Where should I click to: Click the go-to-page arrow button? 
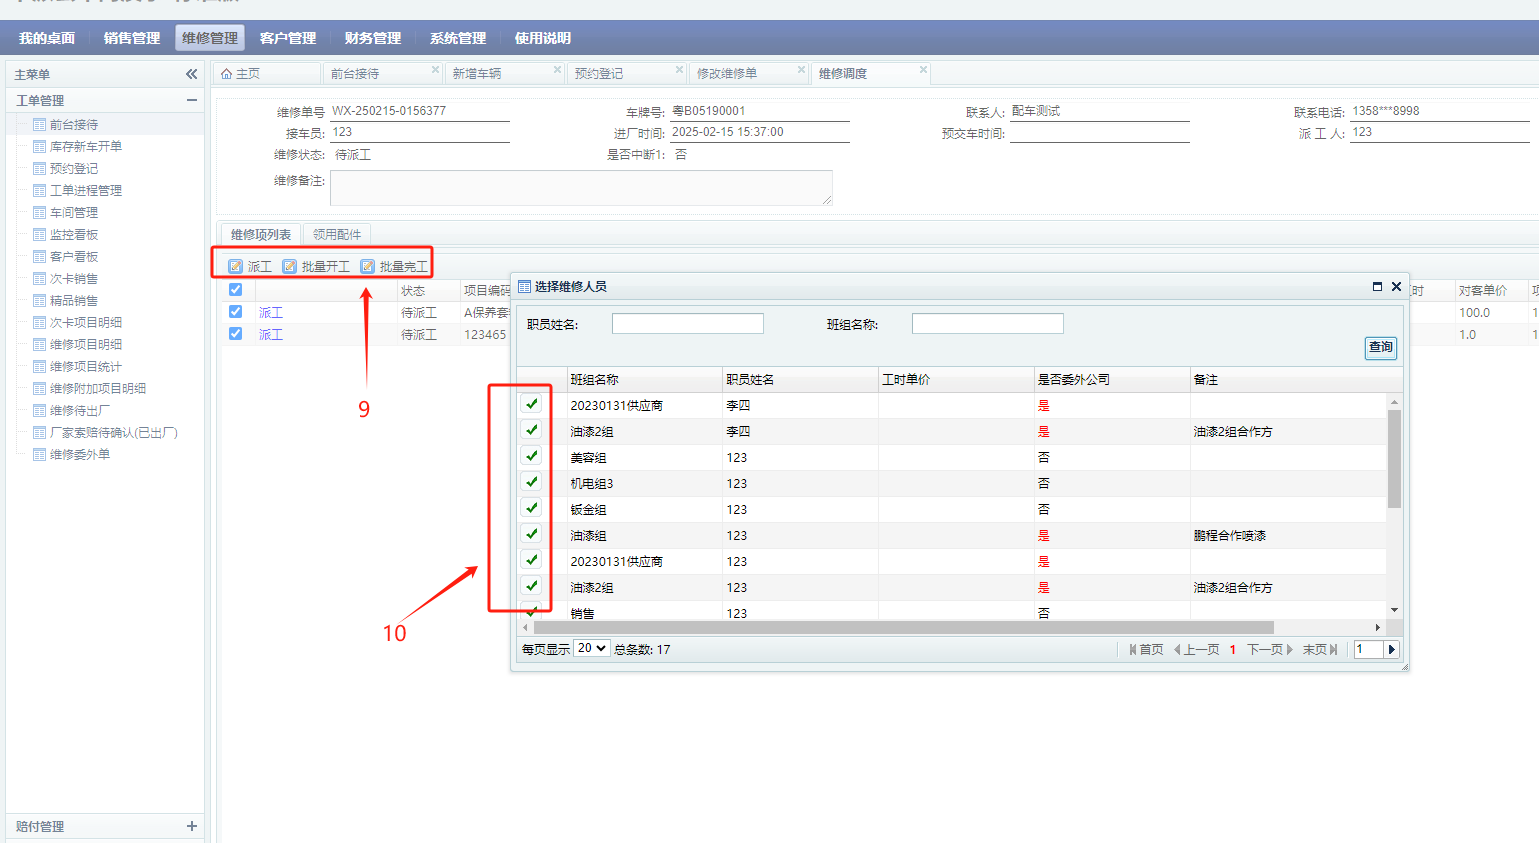coord(1391,649)
